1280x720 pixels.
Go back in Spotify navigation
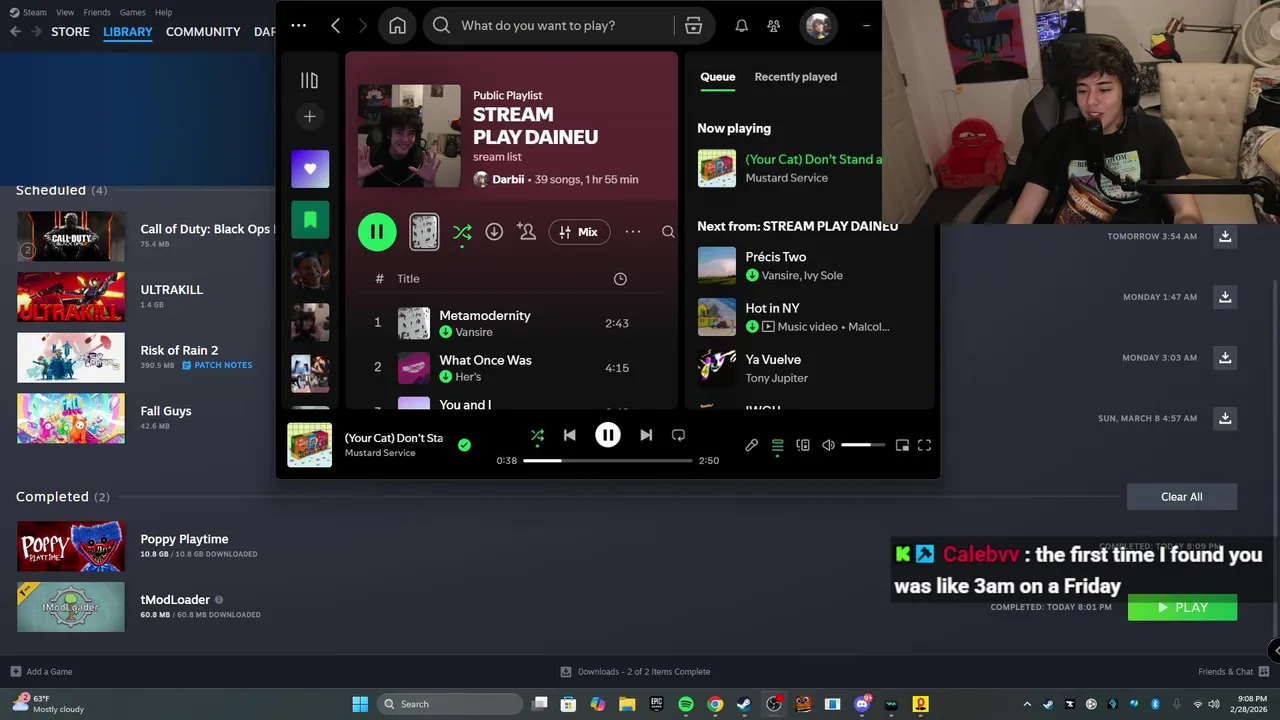click(335, 26)
